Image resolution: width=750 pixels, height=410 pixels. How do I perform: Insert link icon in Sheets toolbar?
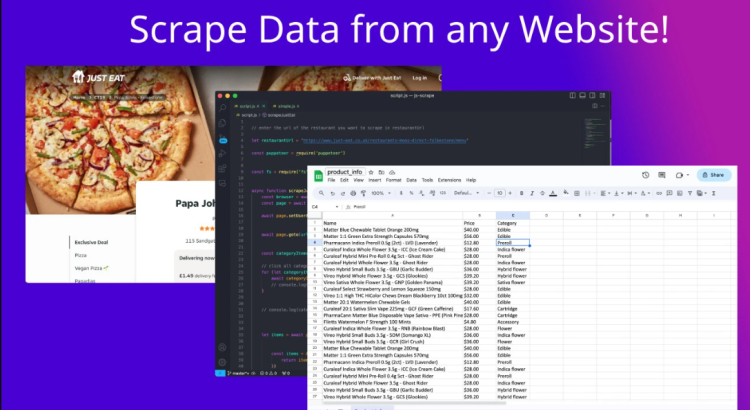(x=659, y=193)
